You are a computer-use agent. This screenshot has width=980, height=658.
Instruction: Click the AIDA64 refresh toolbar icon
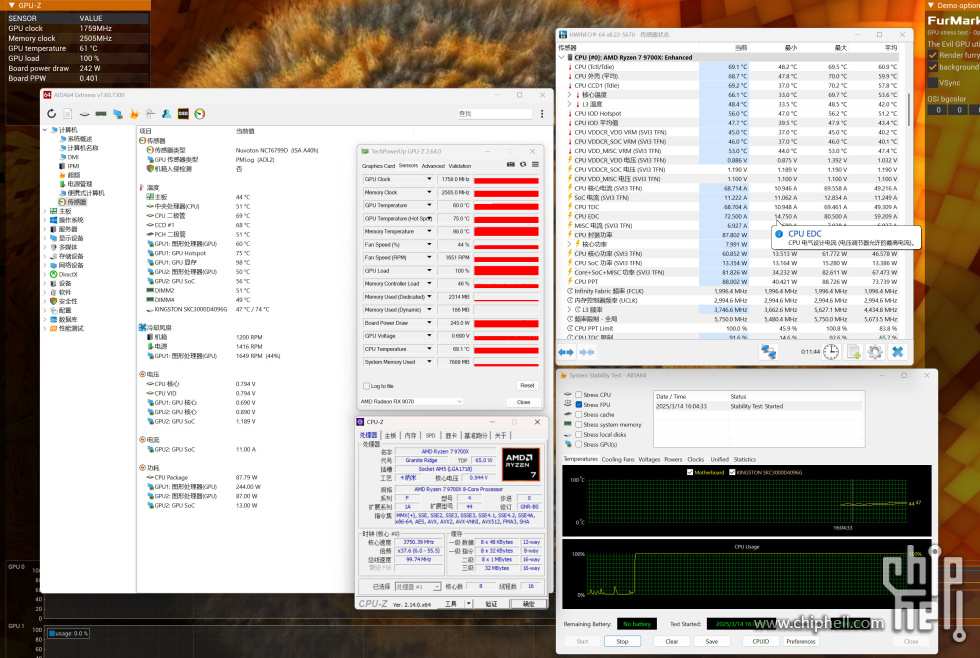pos(51,114)
